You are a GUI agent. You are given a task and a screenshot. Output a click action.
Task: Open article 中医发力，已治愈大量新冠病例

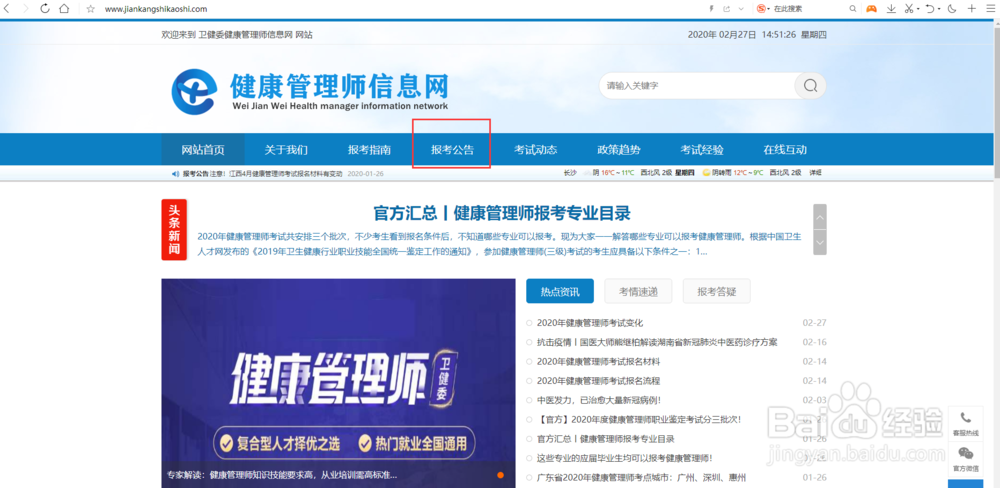click(x=598, y=400)
